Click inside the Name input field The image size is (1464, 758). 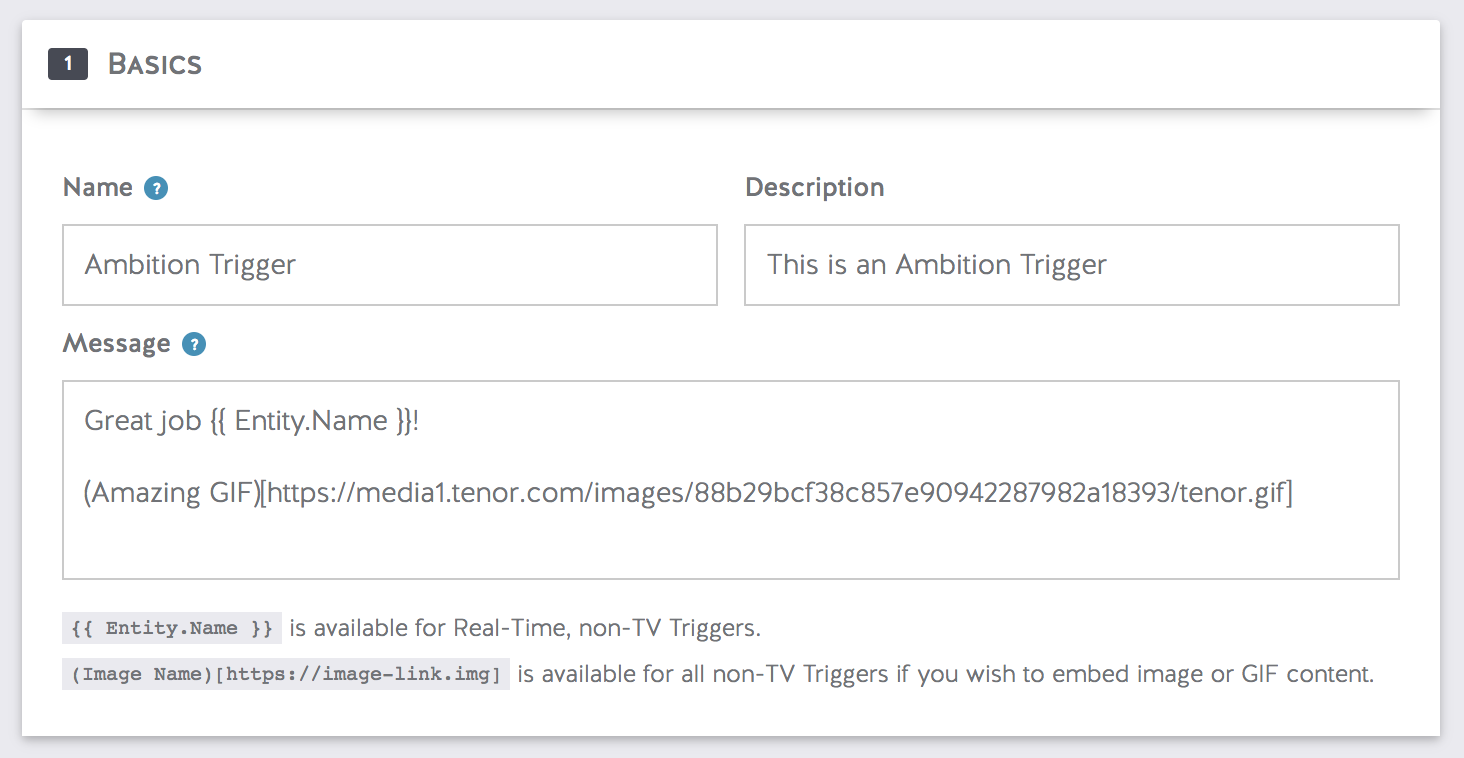(x=390, y=265)
